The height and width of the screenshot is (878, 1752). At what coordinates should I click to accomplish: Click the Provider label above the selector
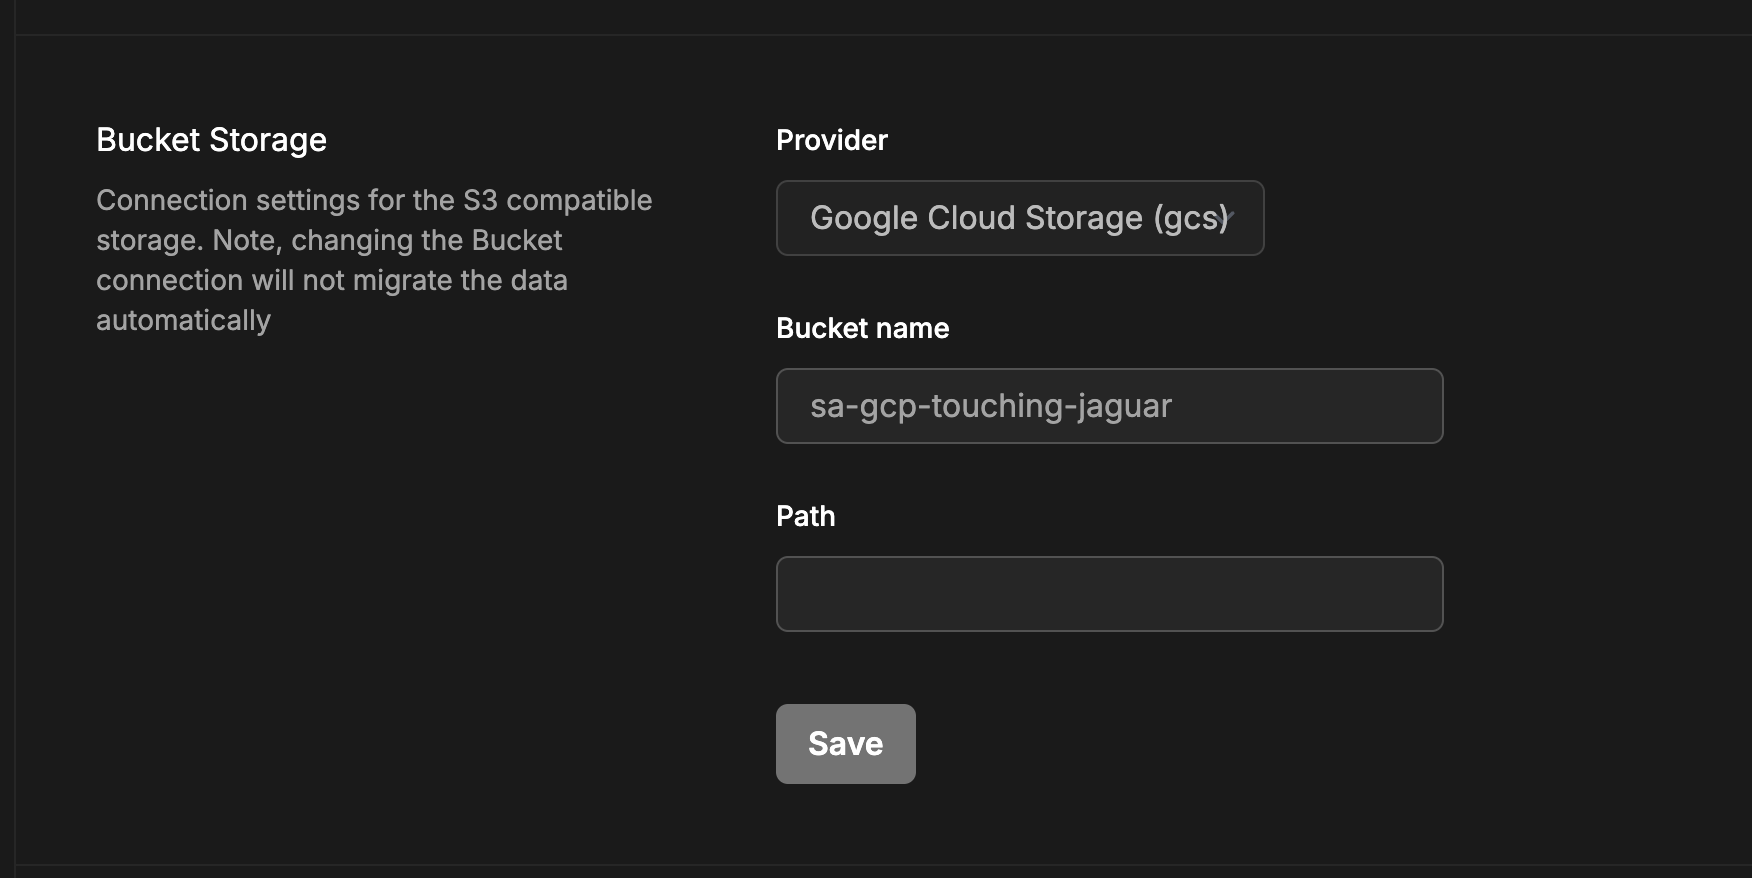pos(831,140)
